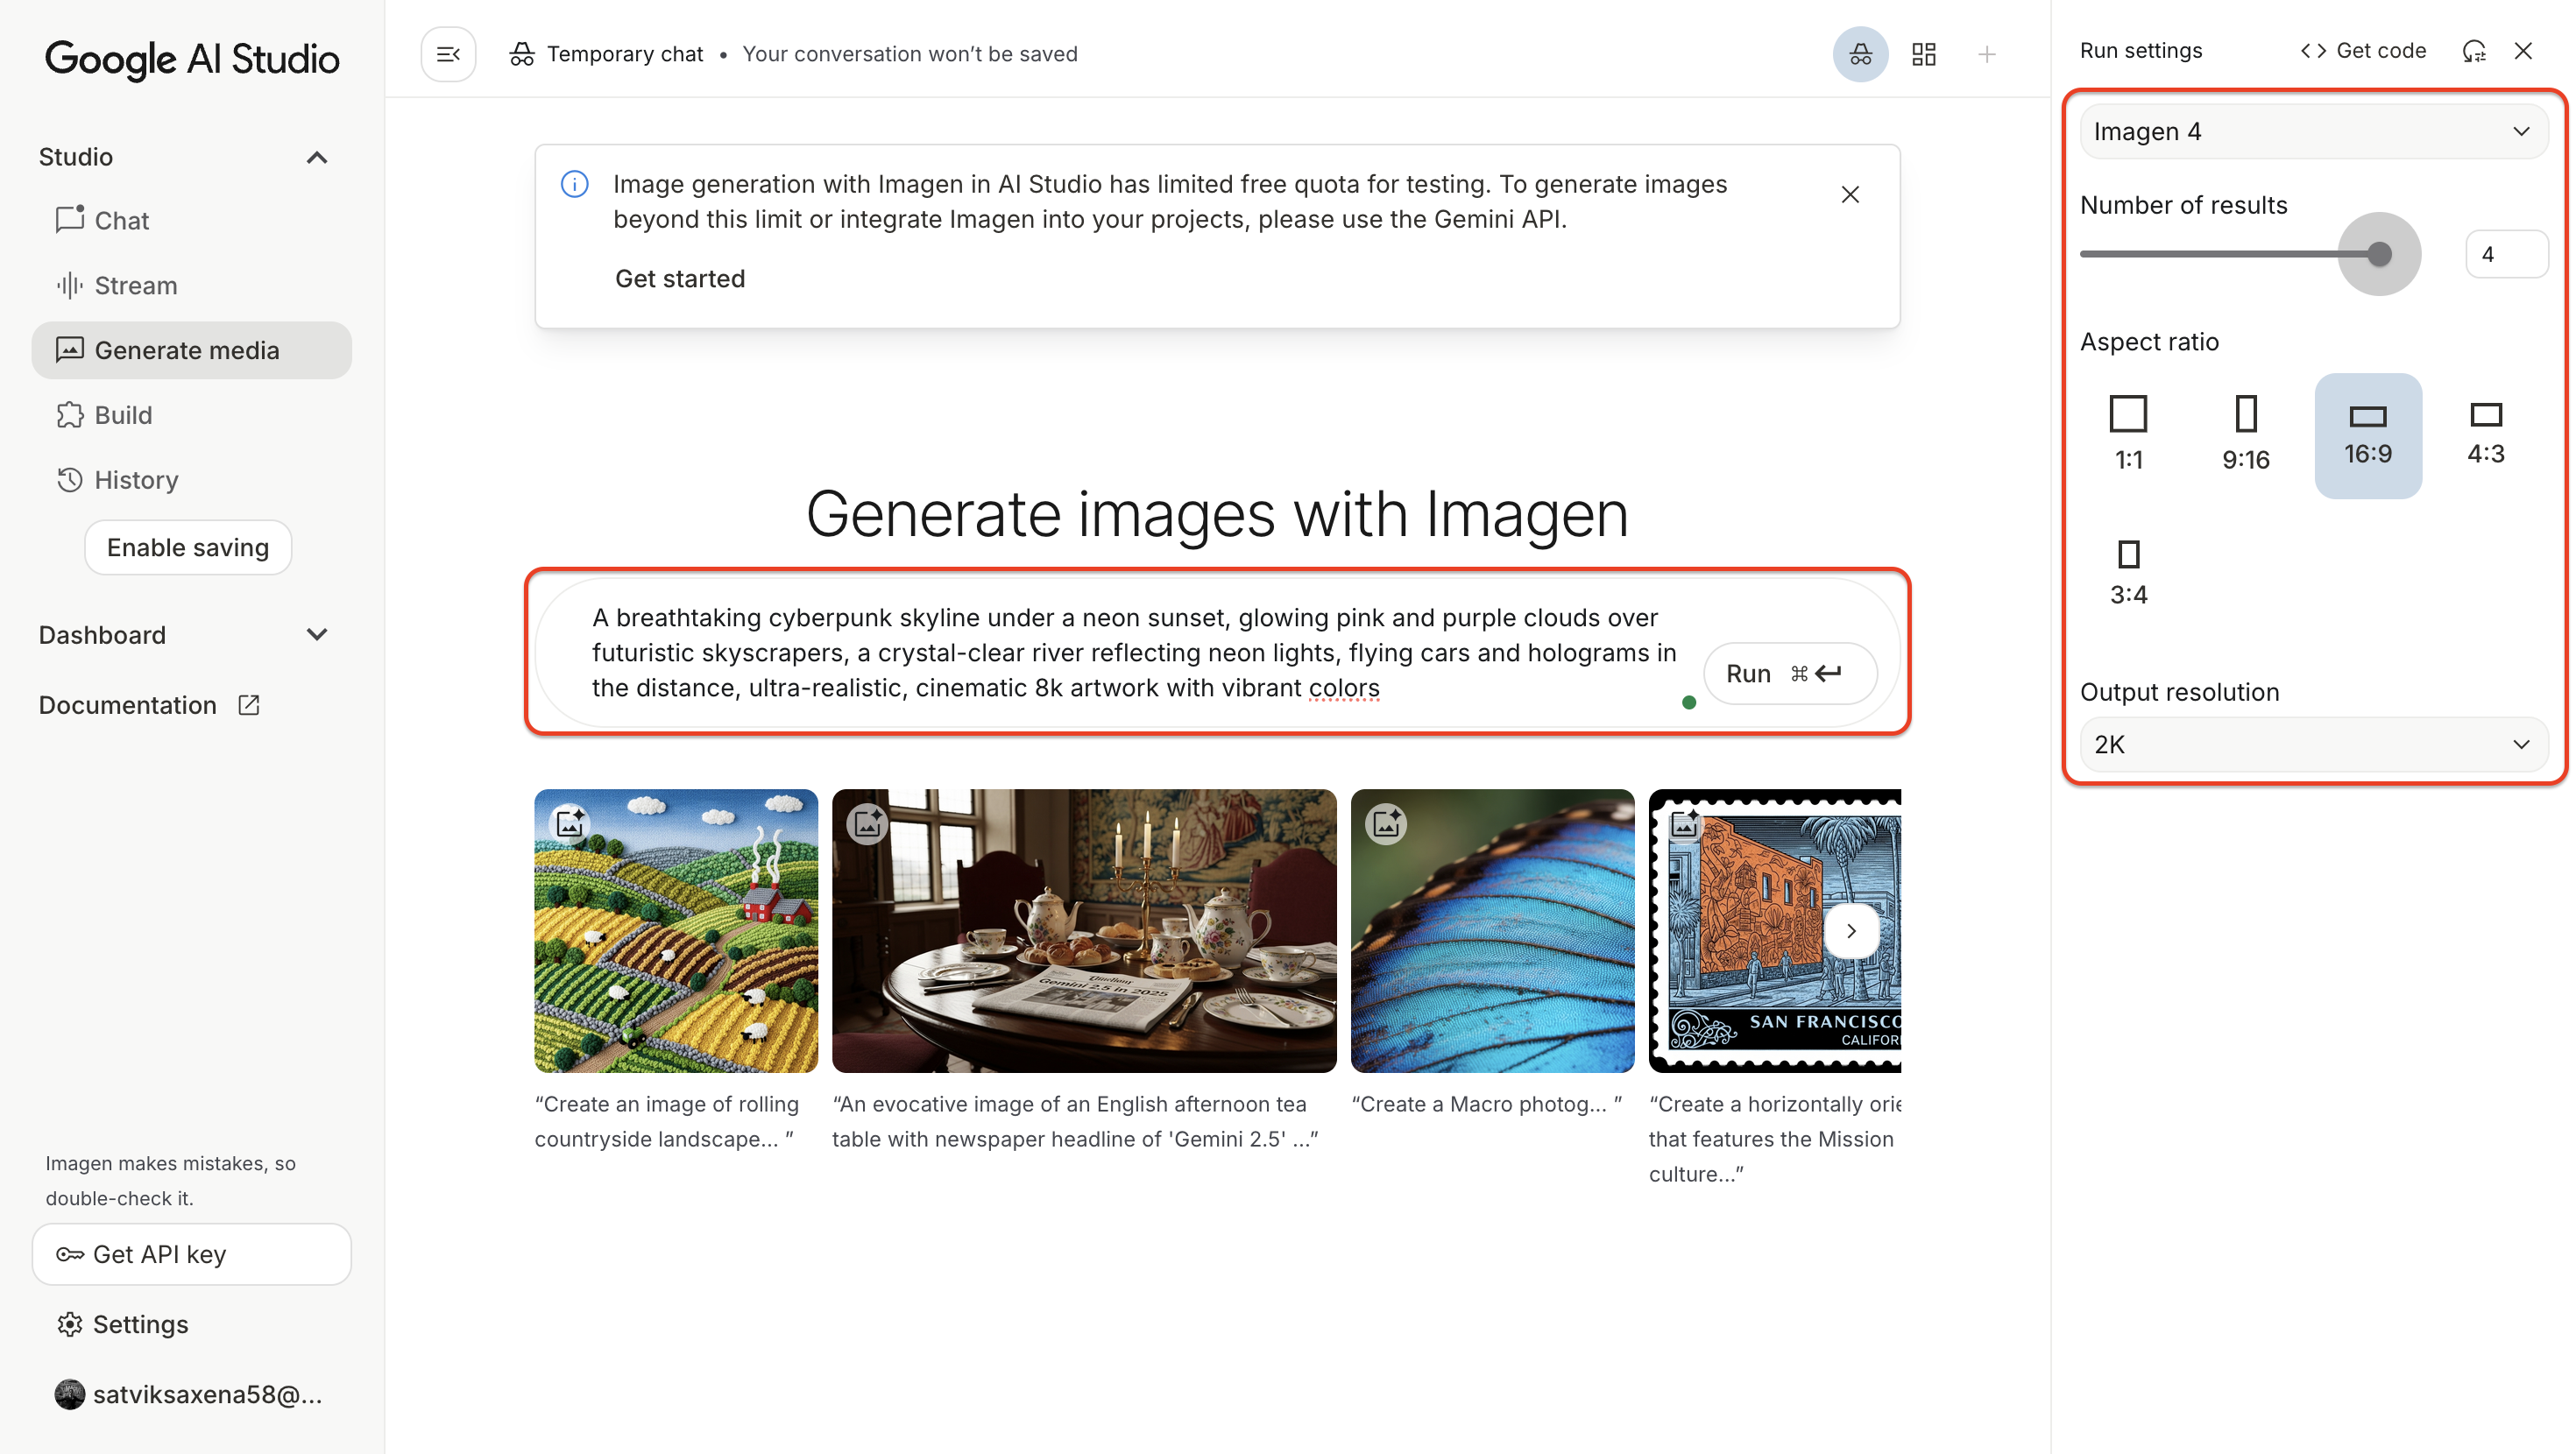Click the Mission culture stamp caption
The height and width of the screenshot is (1454, 2576).
click(1775, 1140)
